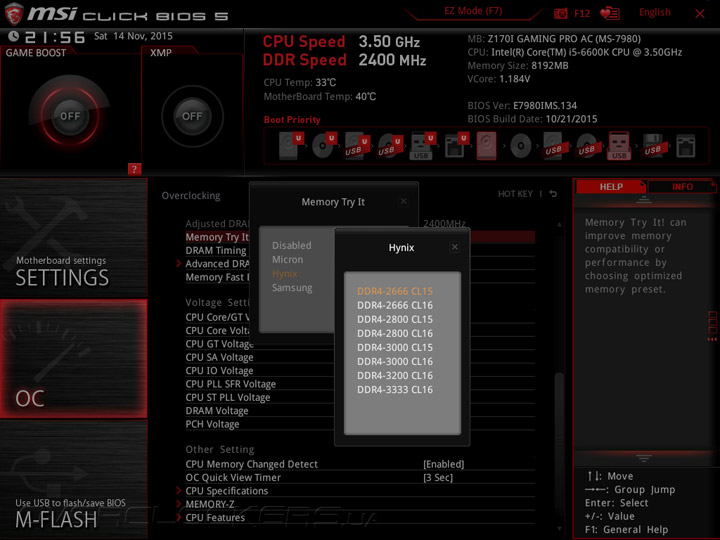Click the back arrow beside HOT KEY
Image resolution: width=720 pixels, height=540 pixels.
(553, 194)
